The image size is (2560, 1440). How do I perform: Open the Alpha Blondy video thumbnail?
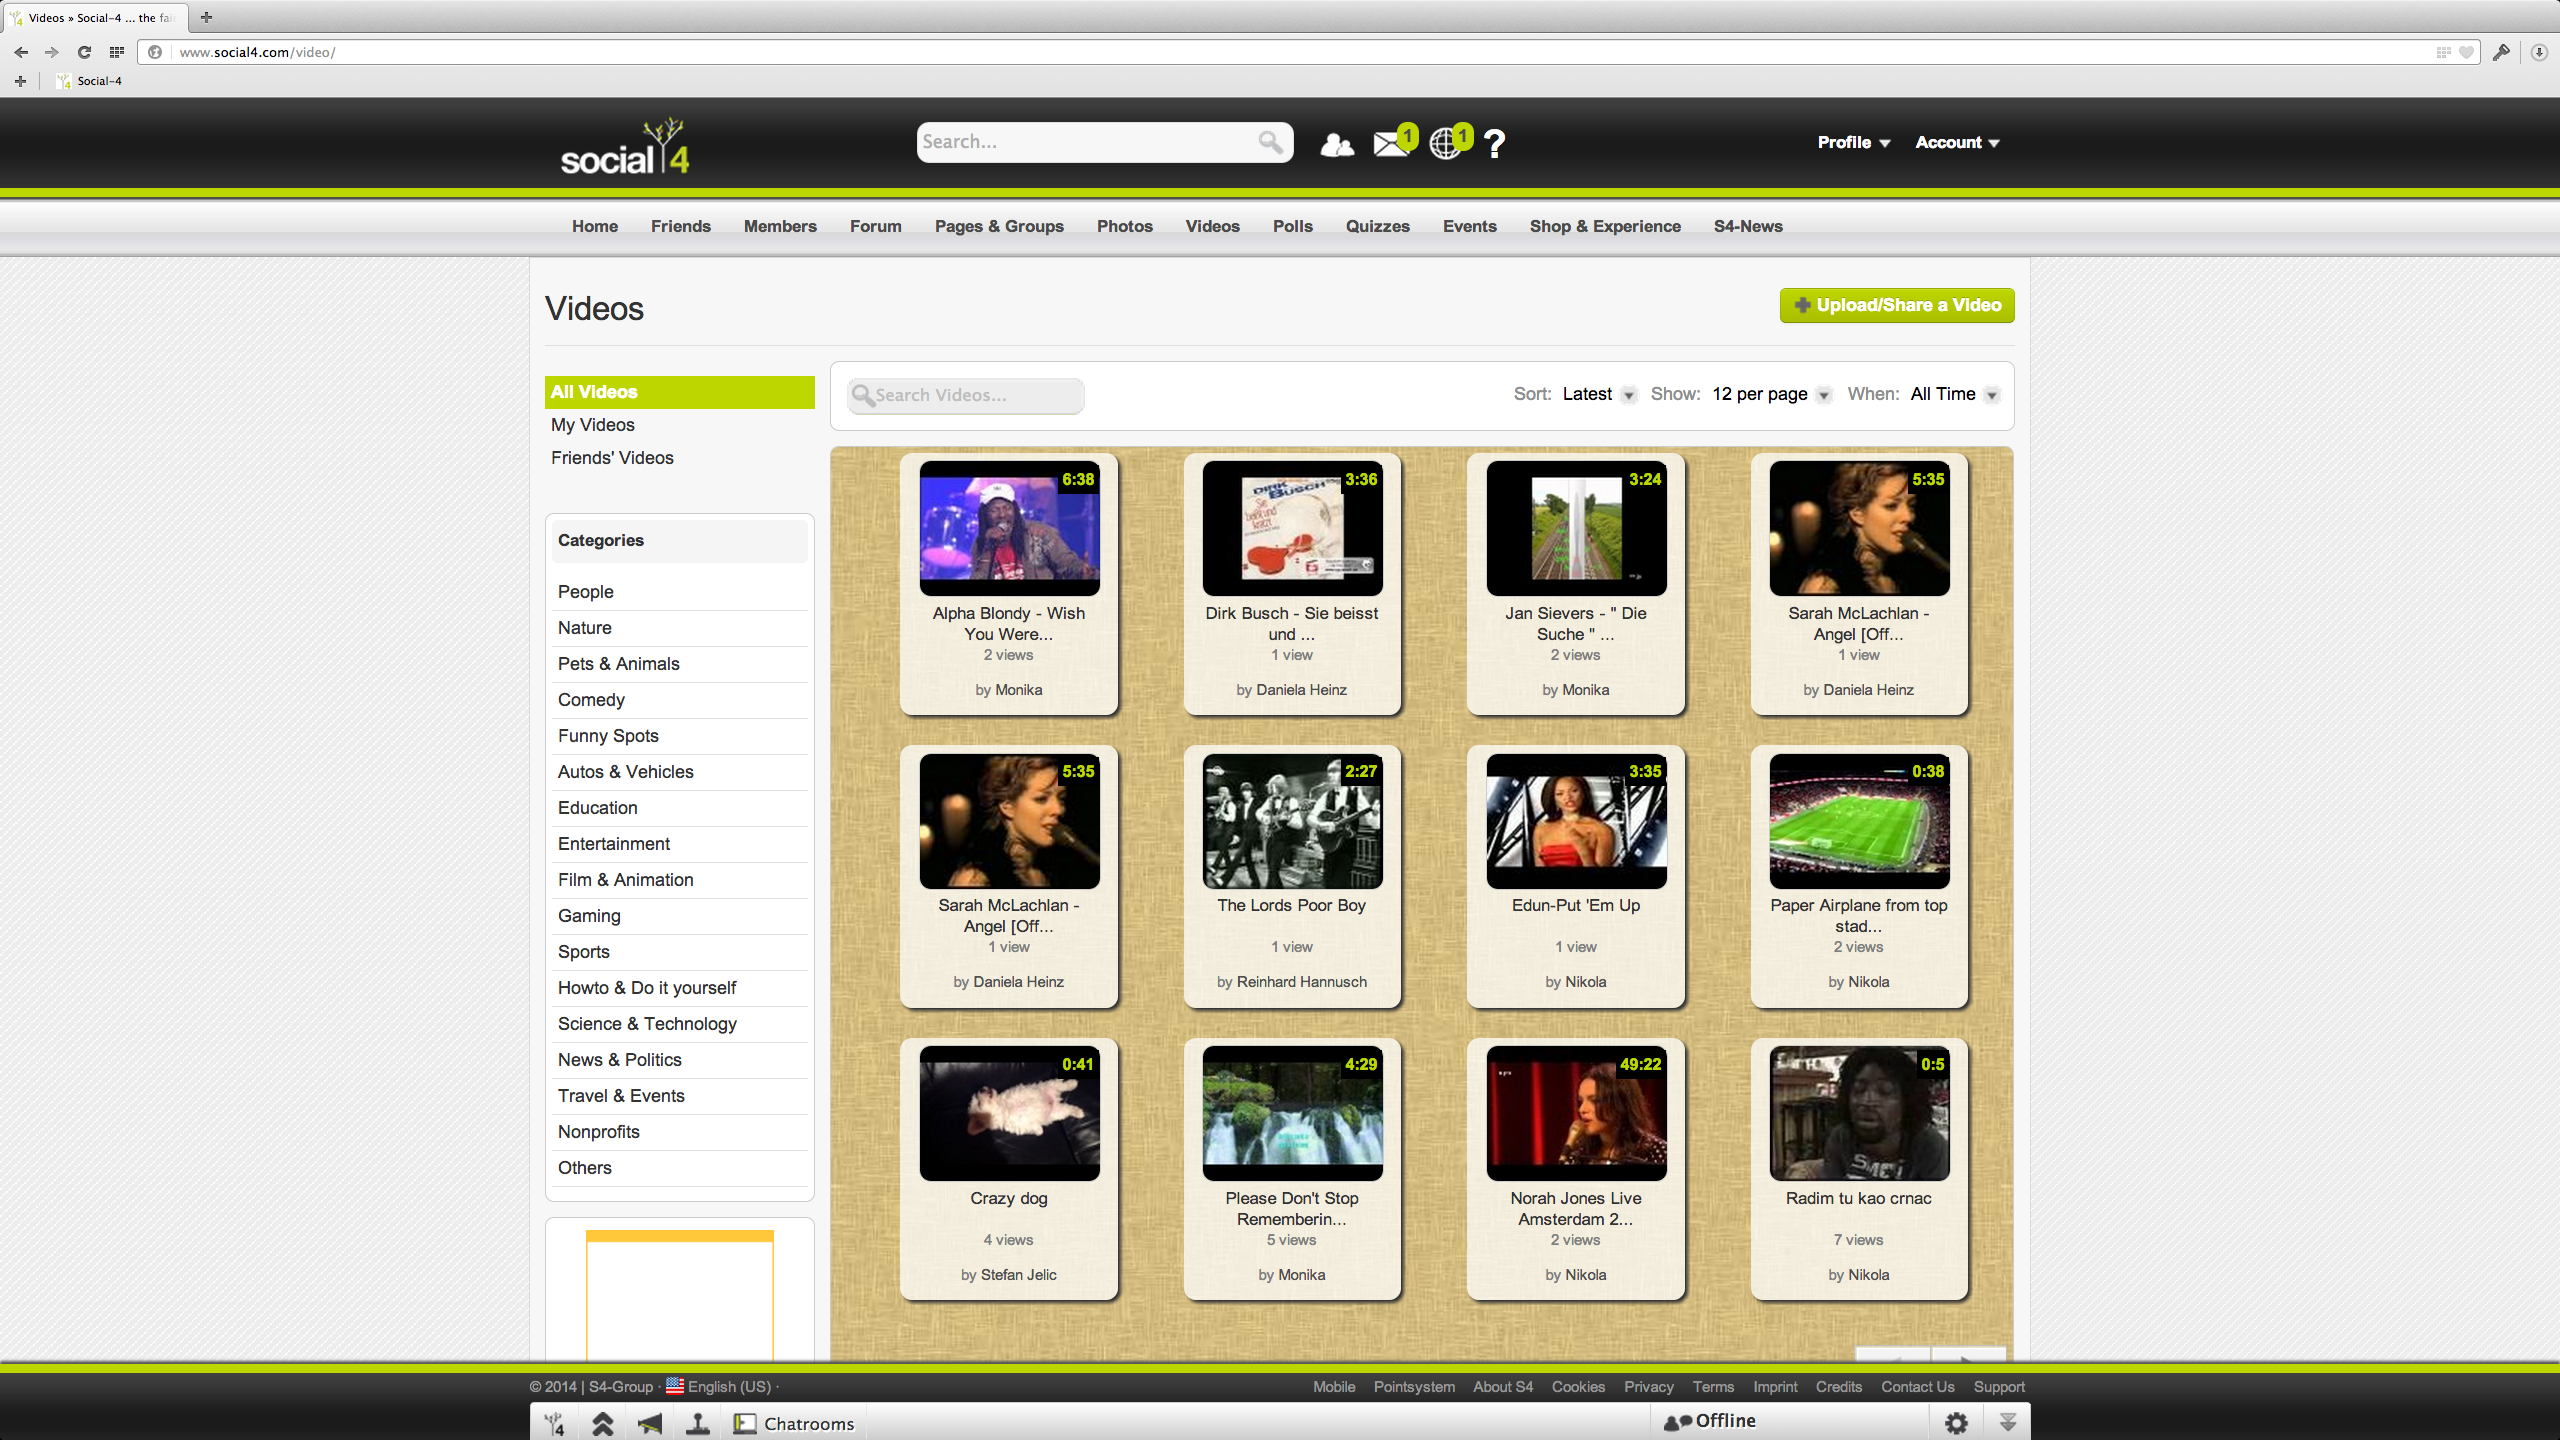click(x=1009, y=528)
